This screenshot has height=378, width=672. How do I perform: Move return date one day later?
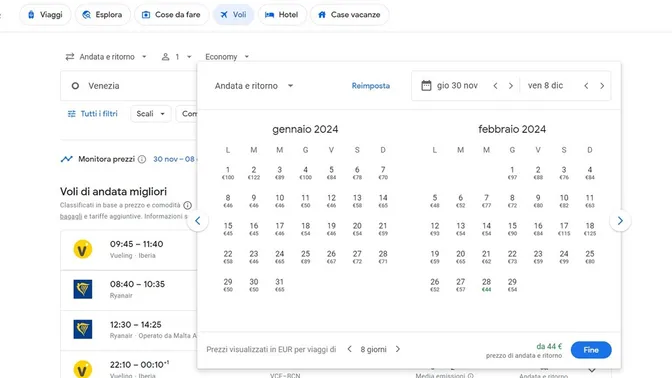pos(602,86)
